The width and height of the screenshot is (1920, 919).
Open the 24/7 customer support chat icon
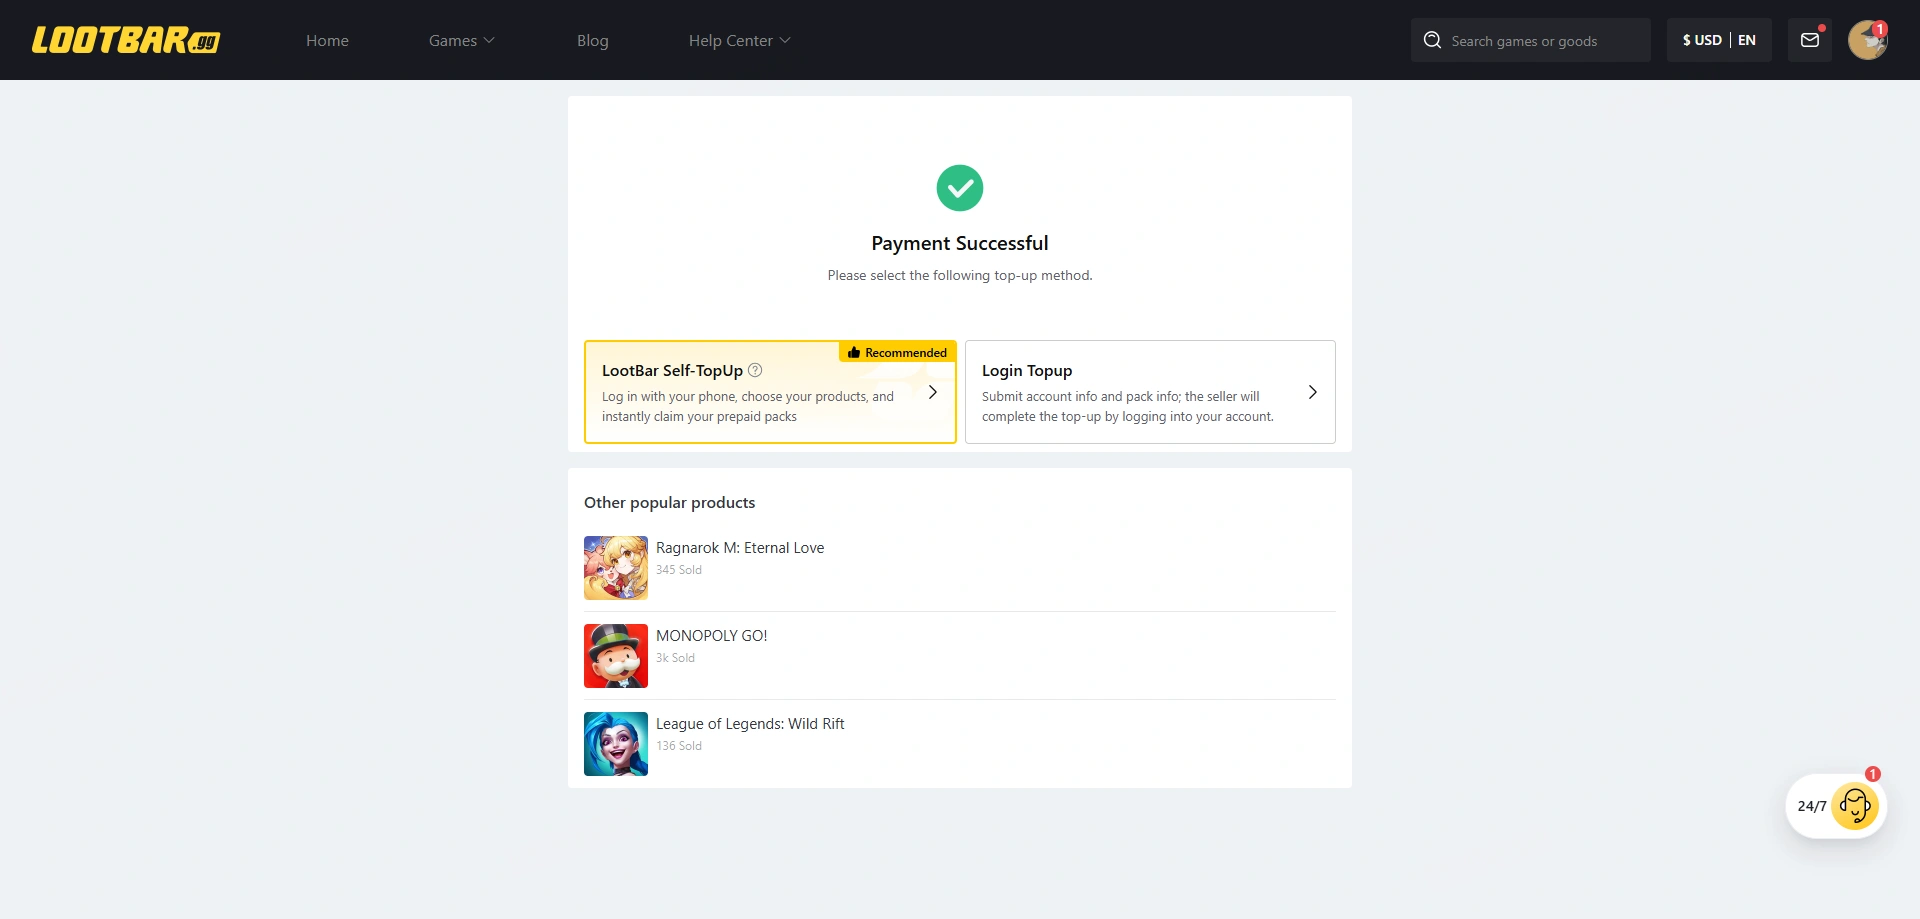pos(1855,806)
